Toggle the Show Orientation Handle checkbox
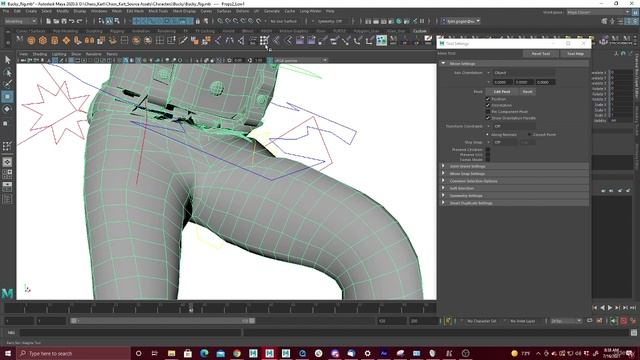 (x=488, y=118)
